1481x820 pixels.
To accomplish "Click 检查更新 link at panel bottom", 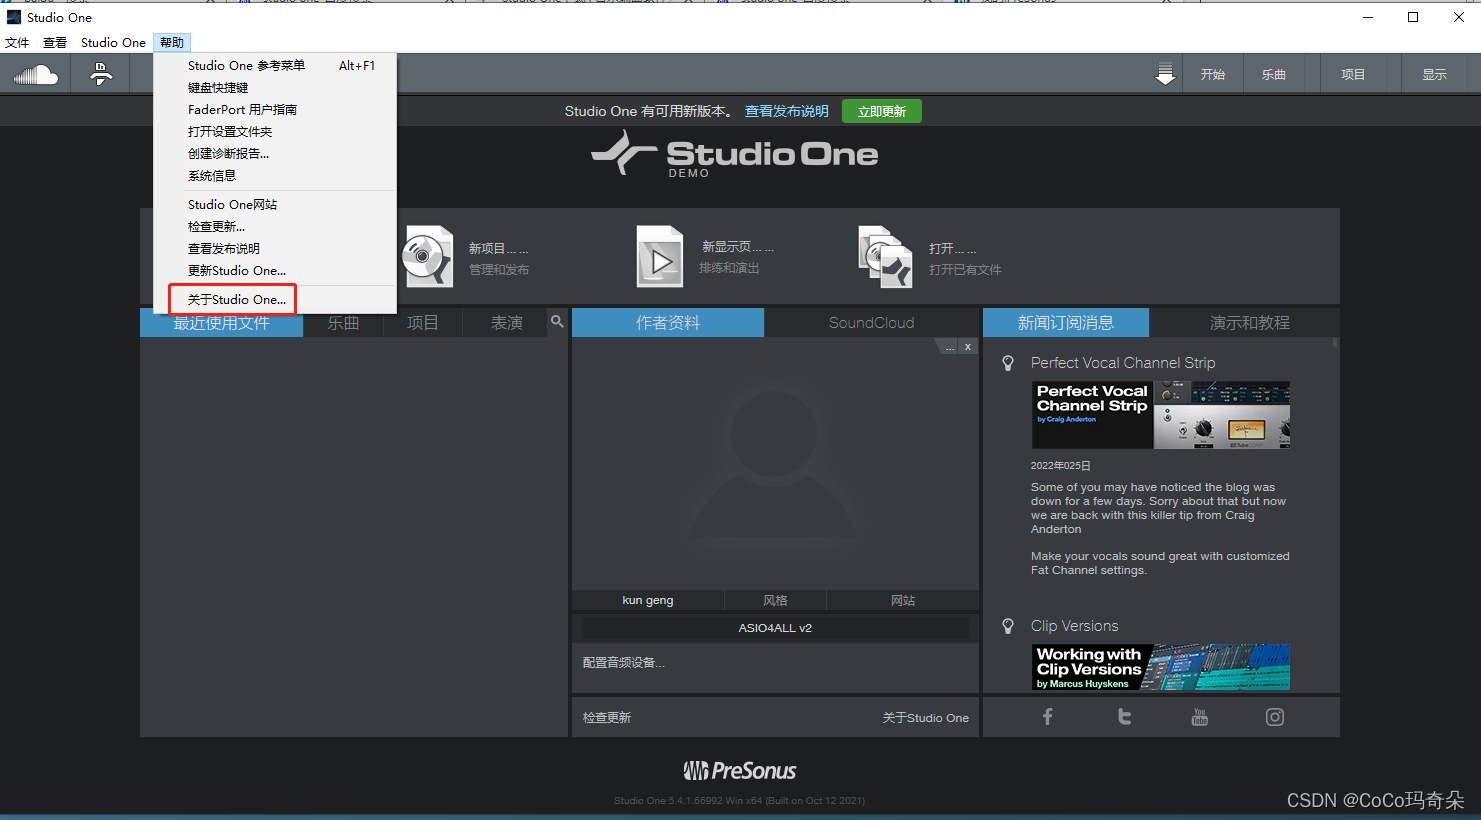I will [607, 717].
